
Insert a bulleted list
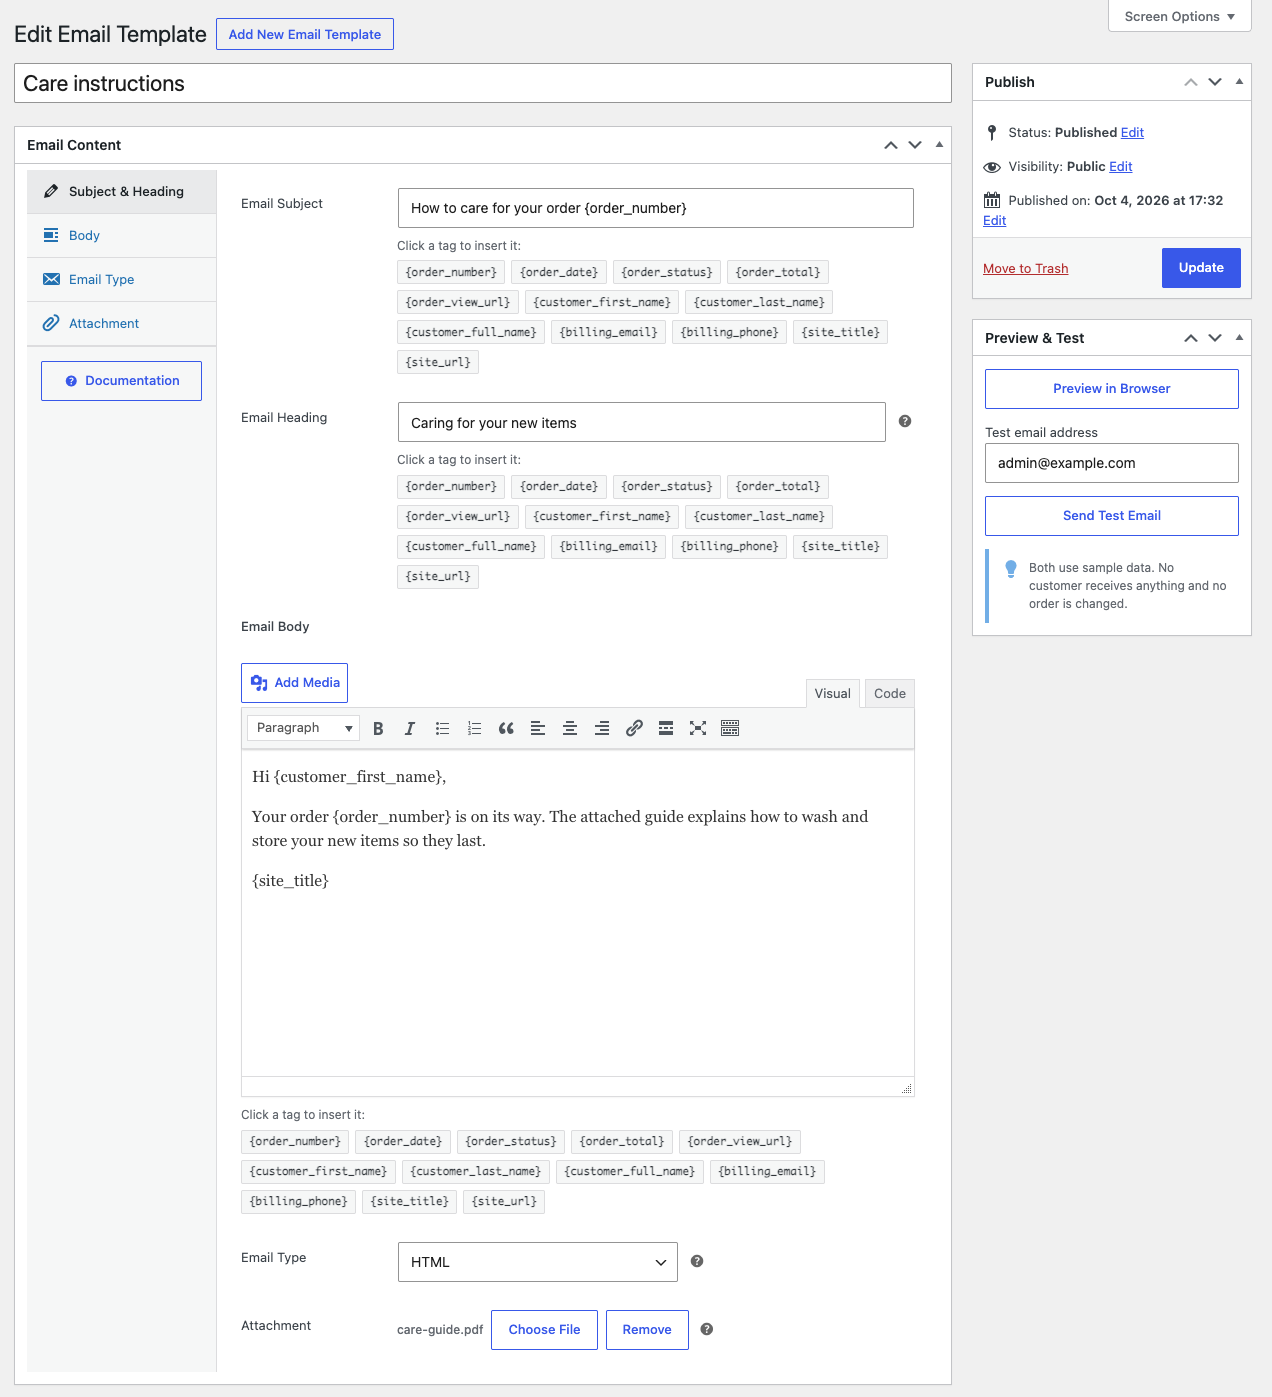pyautogui.click(x=442, y=728)
